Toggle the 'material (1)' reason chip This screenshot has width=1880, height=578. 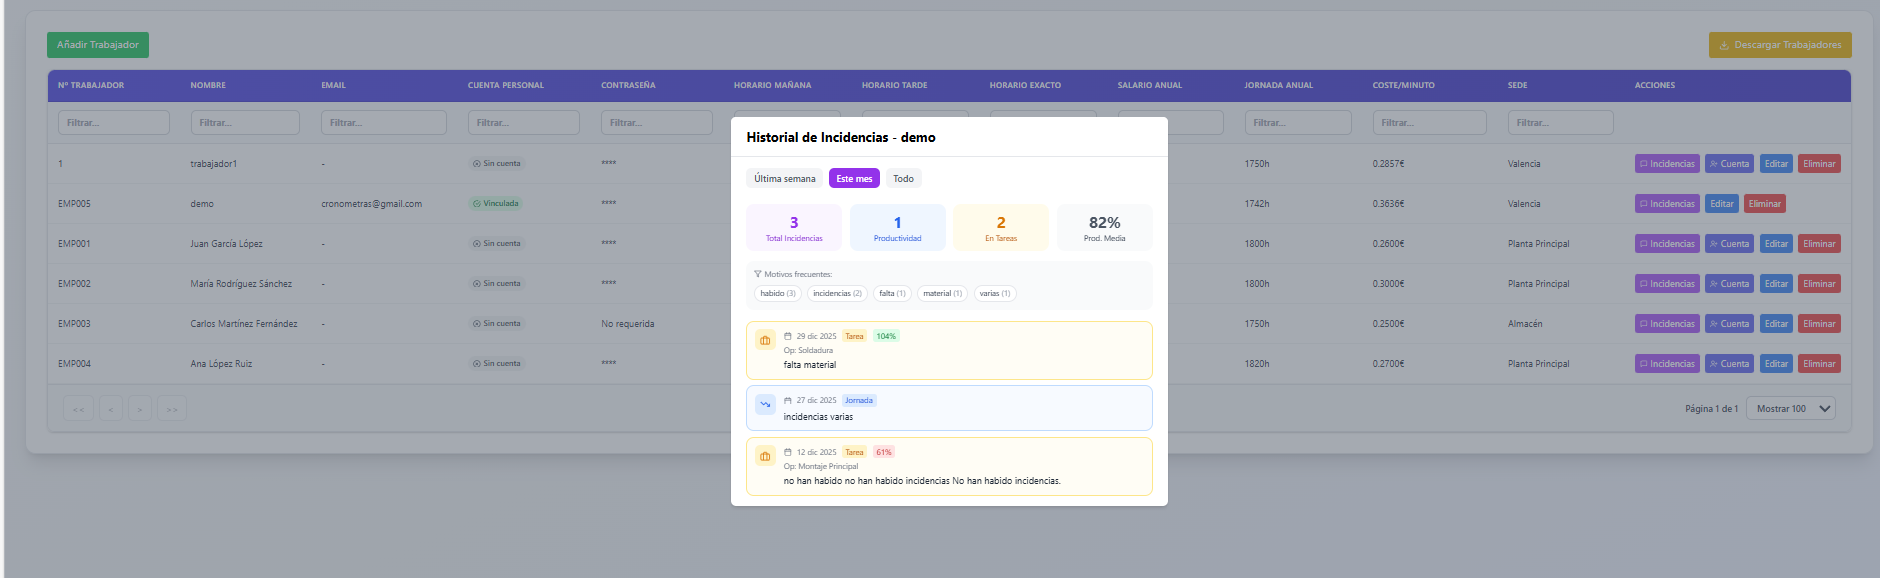click(942, 294)
